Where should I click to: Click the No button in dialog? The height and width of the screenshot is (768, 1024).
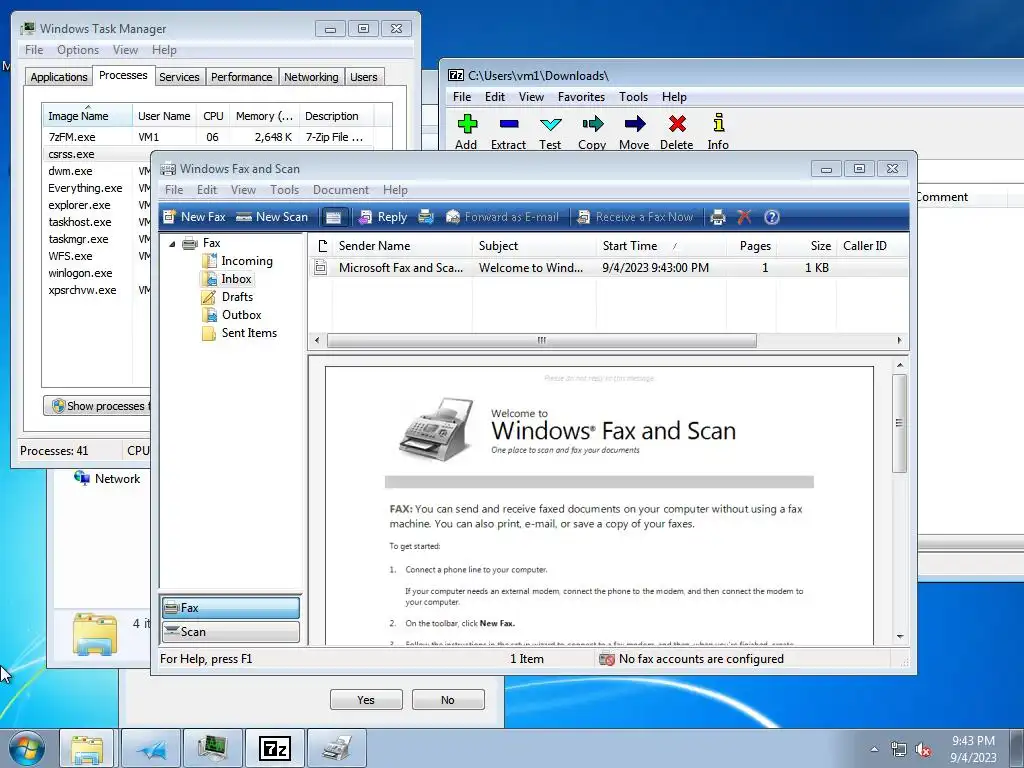point(448,699)
